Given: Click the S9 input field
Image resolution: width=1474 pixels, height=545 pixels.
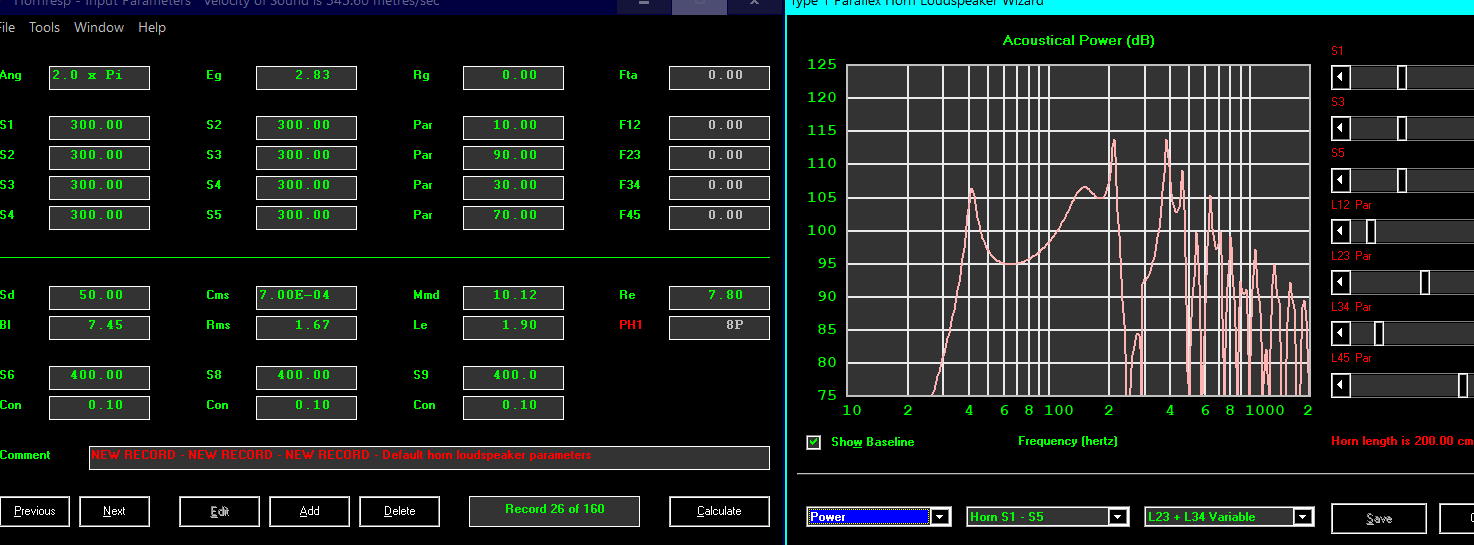Looking at the screenshot, I should pos(513,377).
